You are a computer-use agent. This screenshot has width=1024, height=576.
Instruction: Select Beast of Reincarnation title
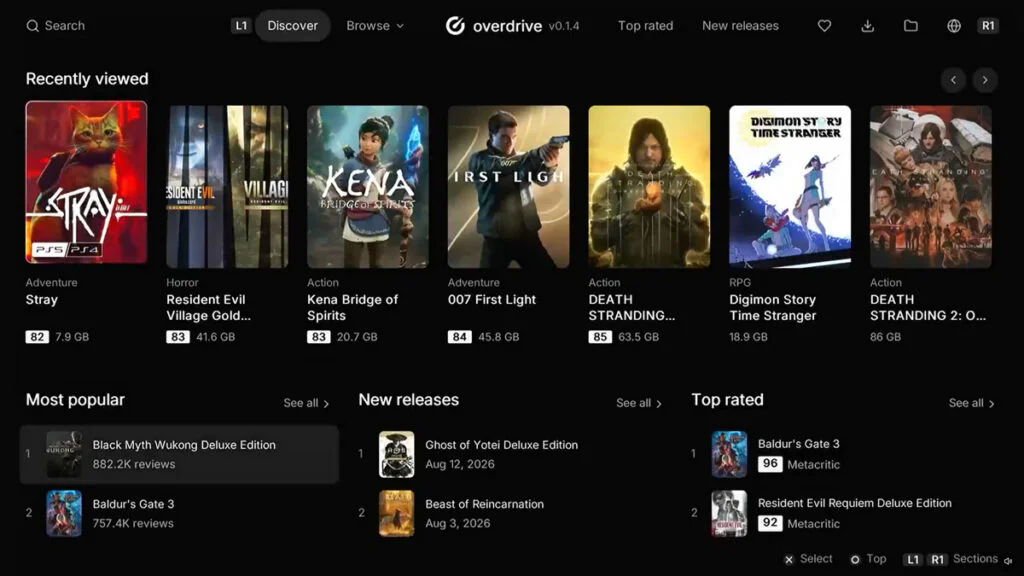tap(485, 504)
